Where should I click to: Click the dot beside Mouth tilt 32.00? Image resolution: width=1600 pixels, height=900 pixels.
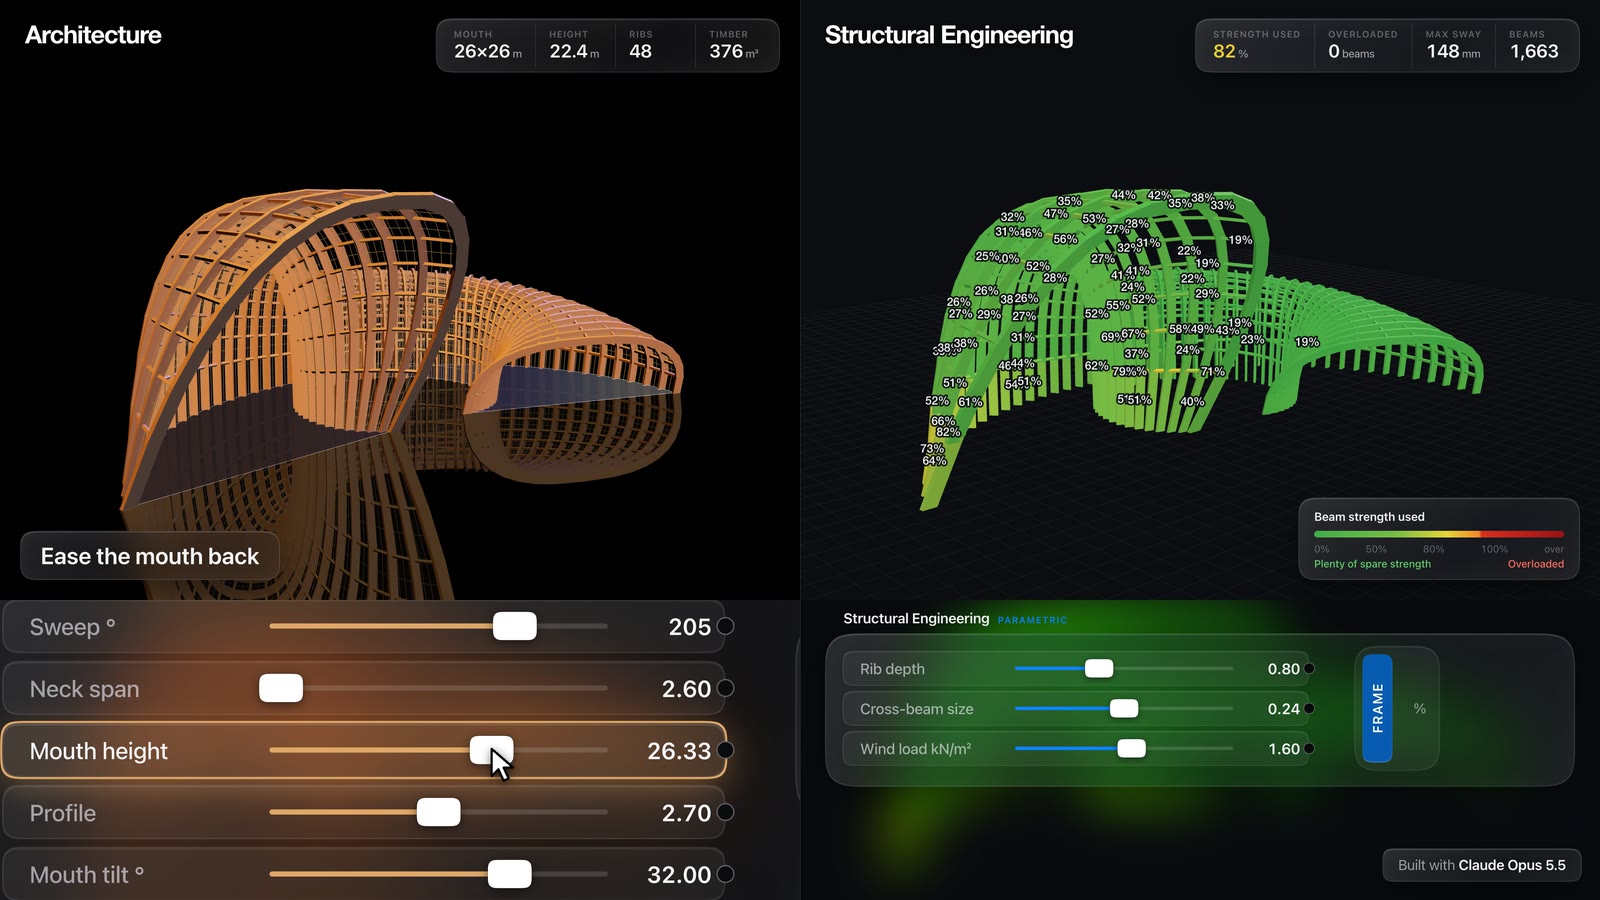[x=726, y=874]
